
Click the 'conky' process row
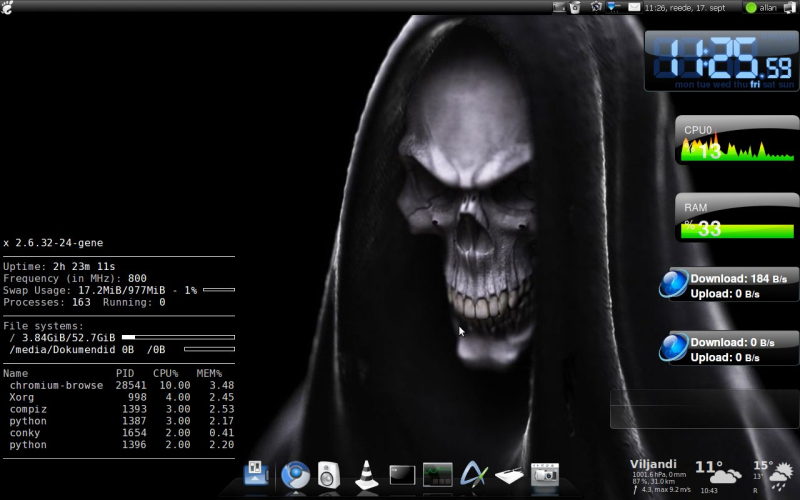(x=121, y=433)
